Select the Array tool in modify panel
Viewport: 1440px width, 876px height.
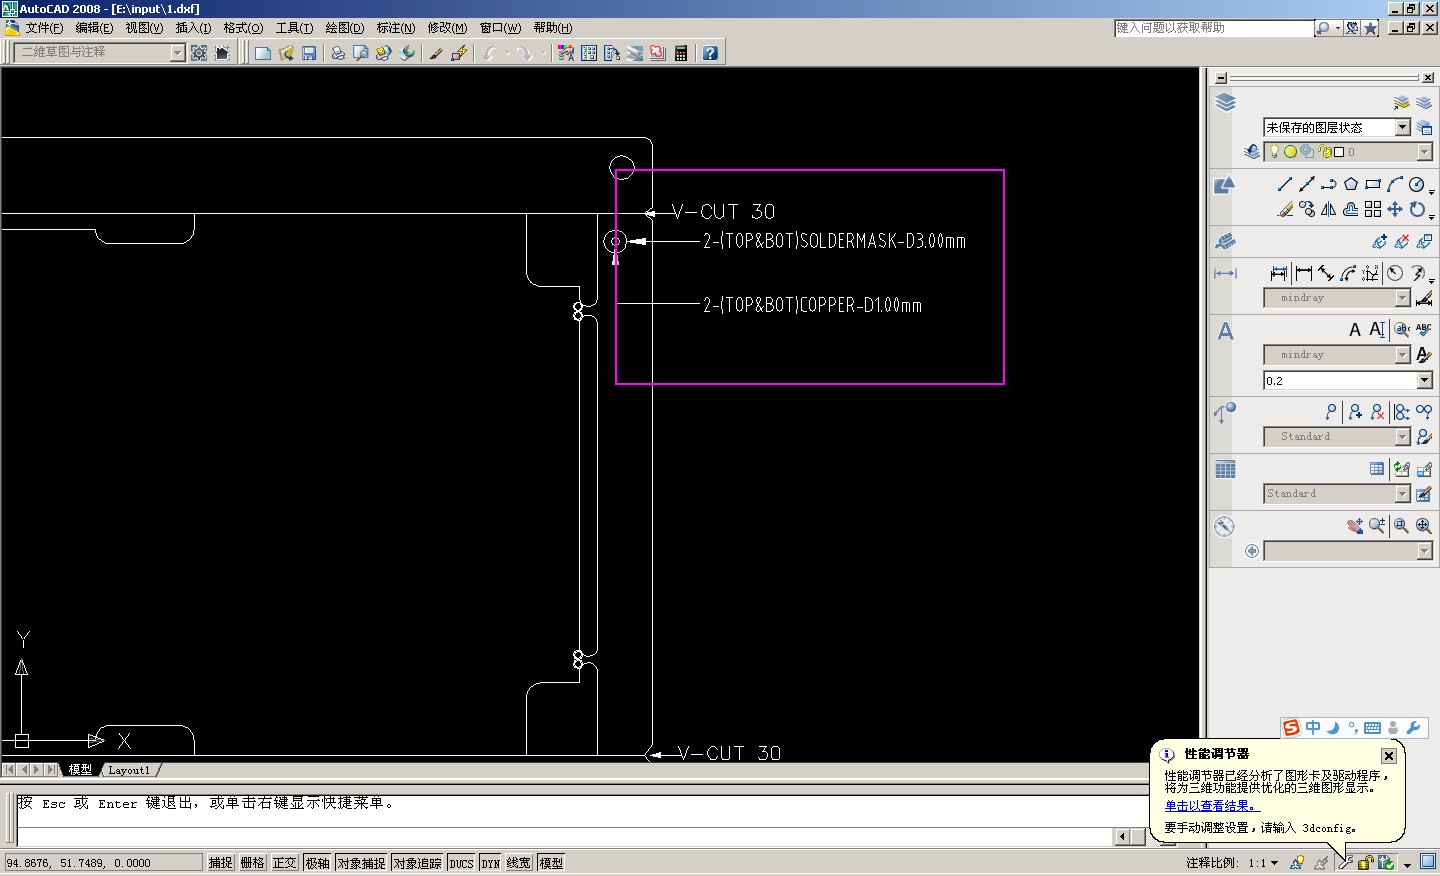[x=1373, y=209]
